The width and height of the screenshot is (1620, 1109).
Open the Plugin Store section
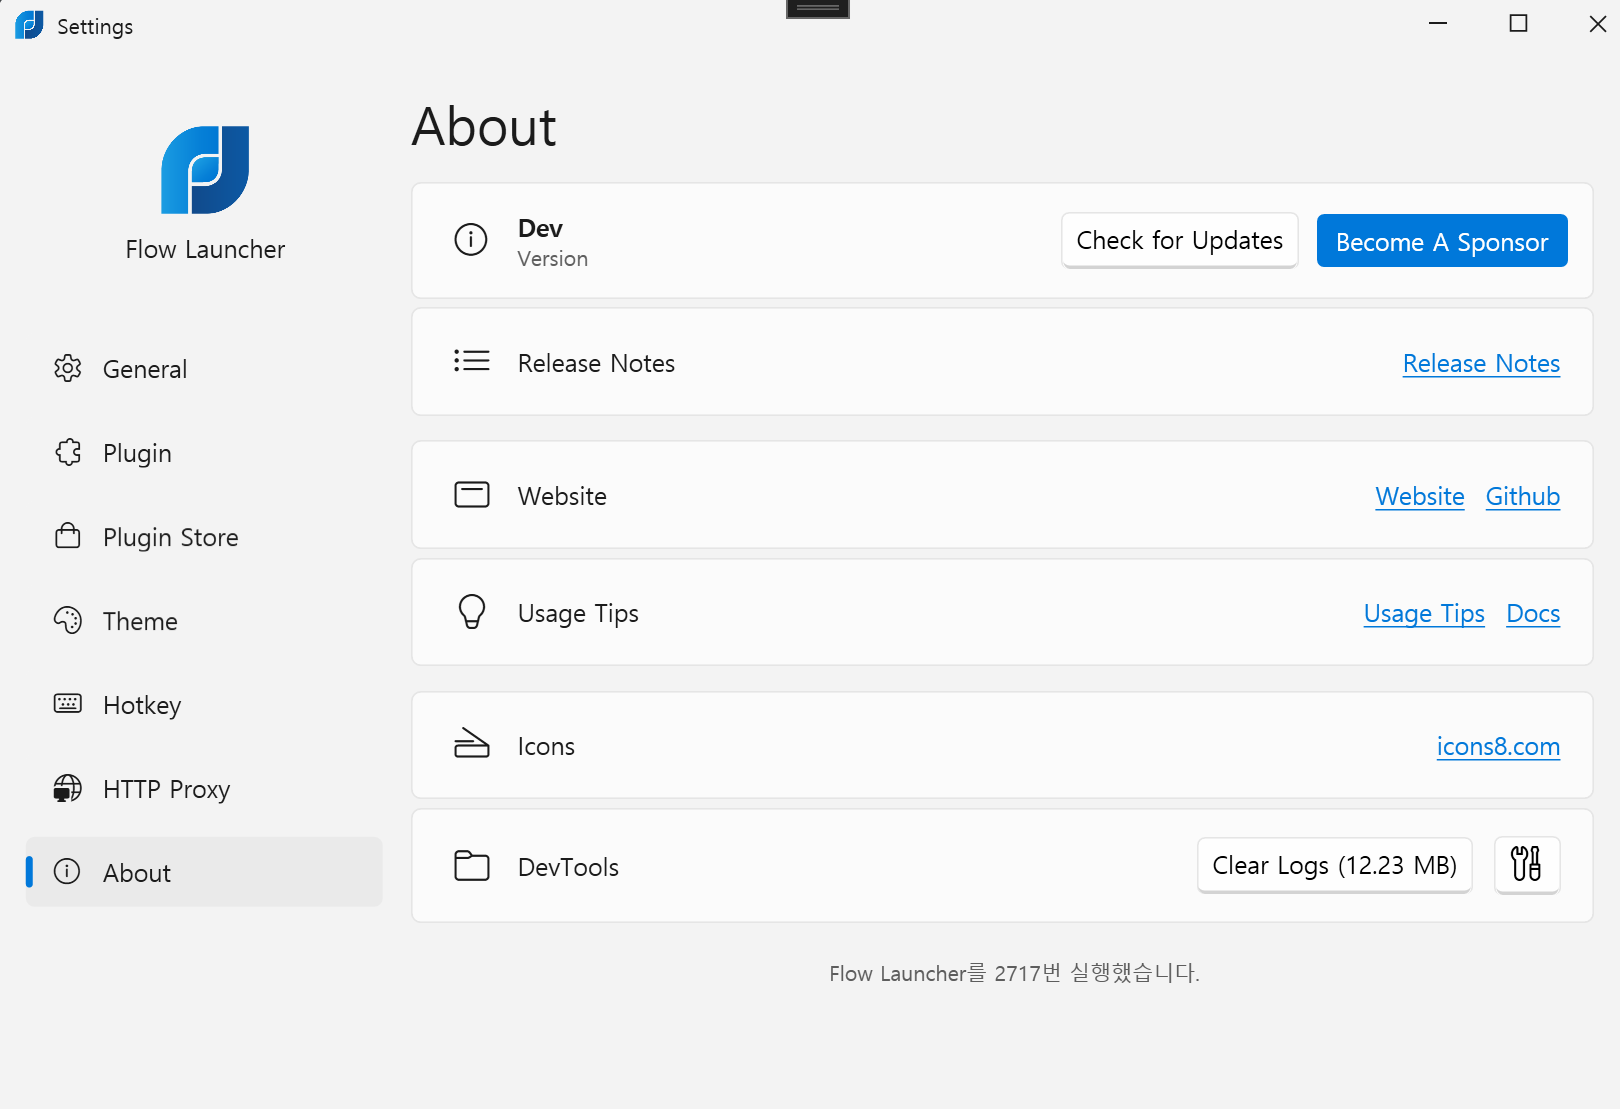pos(204,537)
